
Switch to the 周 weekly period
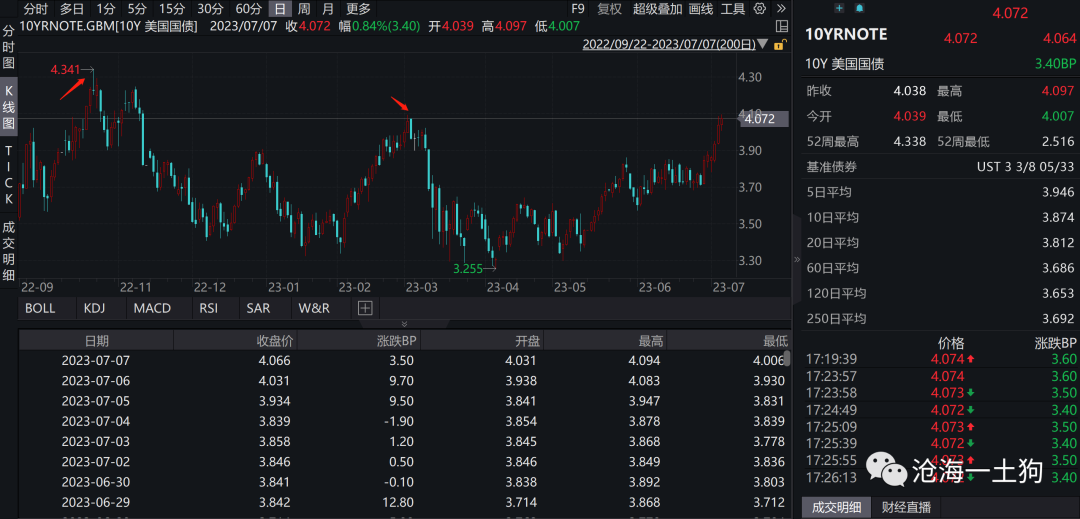point(304,9)
